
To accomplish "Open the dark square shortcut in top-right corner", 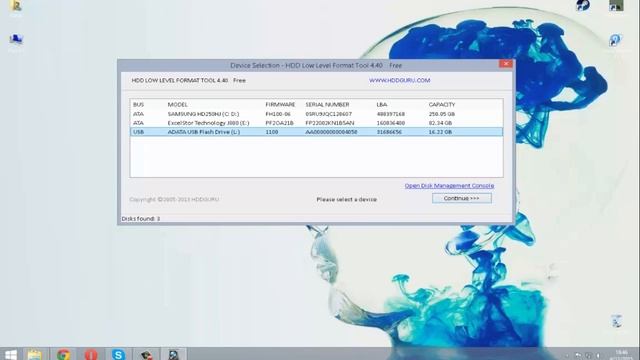I will click(x=616, y=6).
